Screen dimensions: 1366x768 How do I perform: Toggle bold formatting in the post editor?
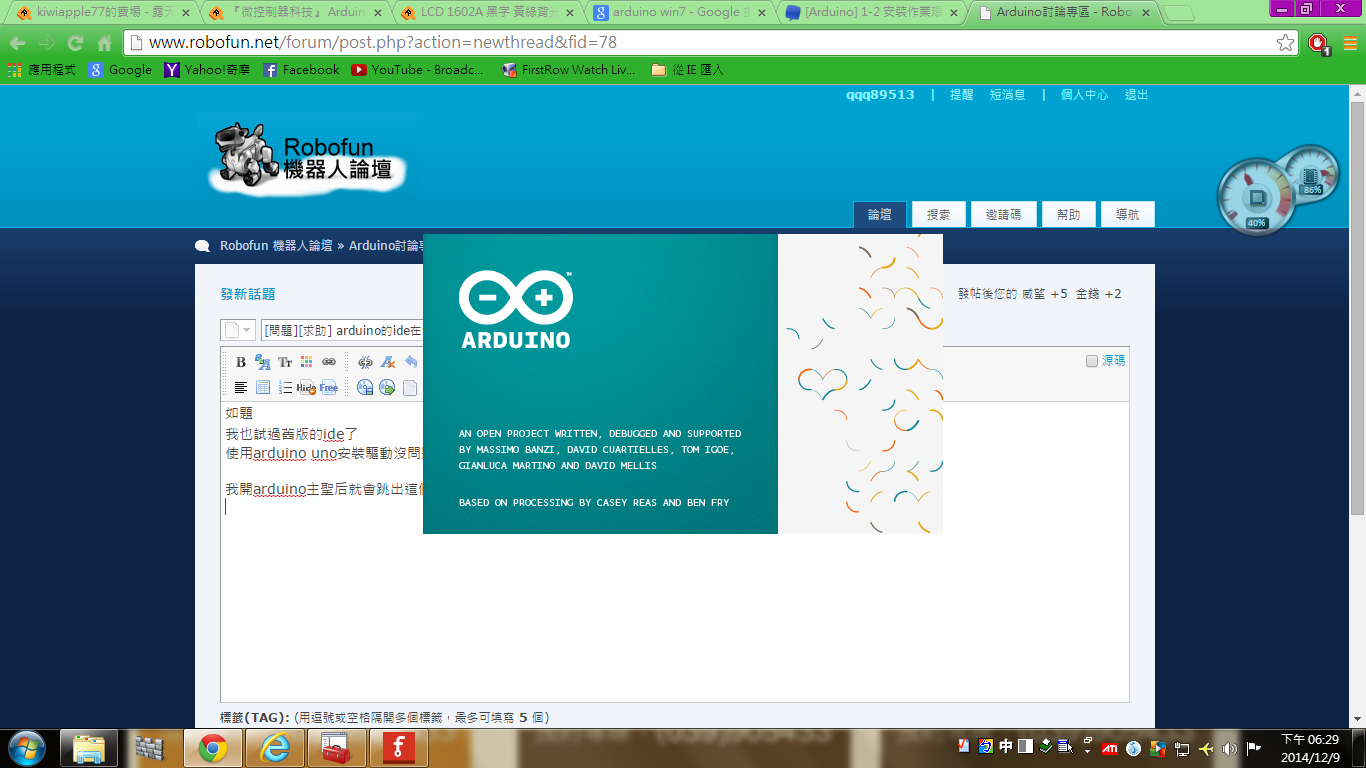click(240, 362)
